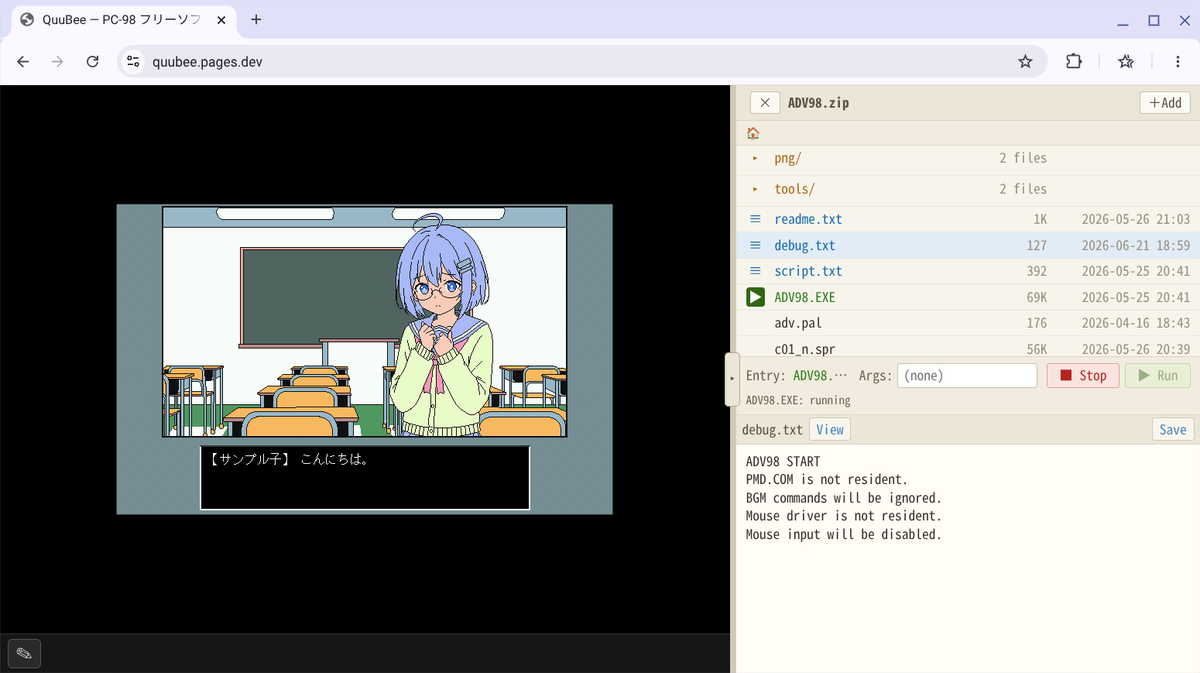
Task: Click the text file icon beside script.txt
Action: [755, 271]
